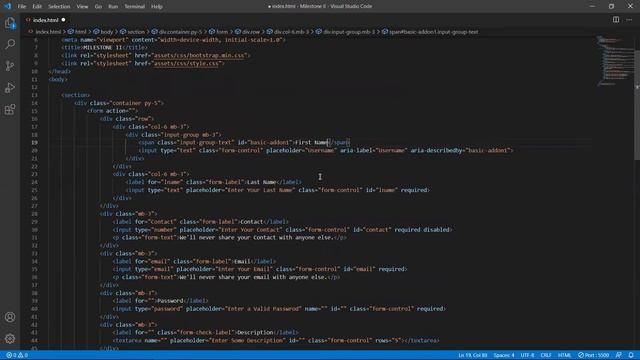Click 'Password' label text on line 39
Screen dimensions: 640x360
pos(170,301)
